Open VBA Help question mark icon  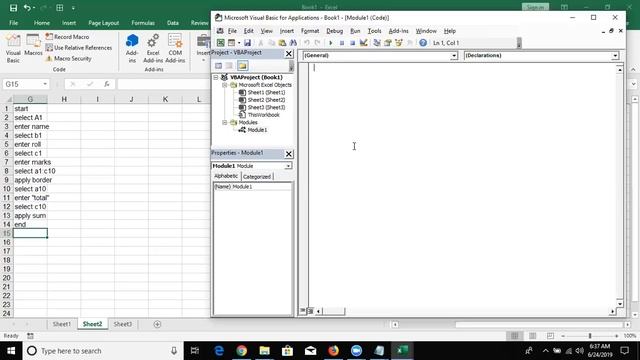pyautogui.click(x=423, y=43)
